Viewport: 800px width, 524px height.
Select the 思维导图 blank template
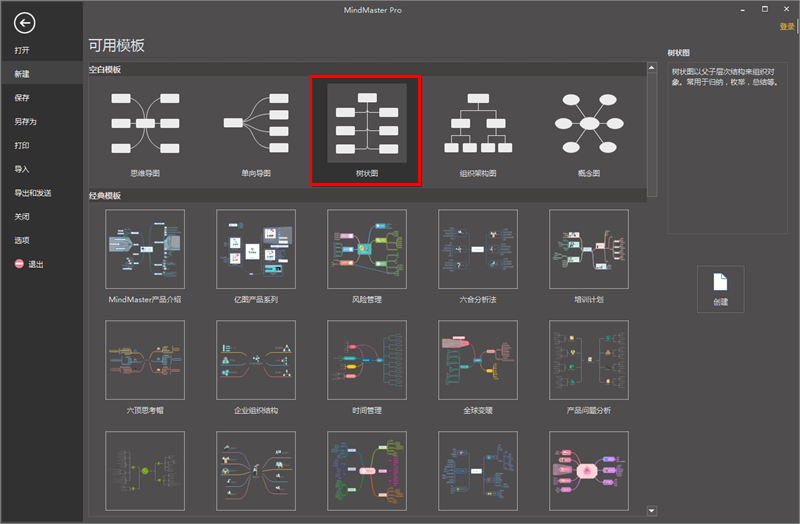[145, 123]
